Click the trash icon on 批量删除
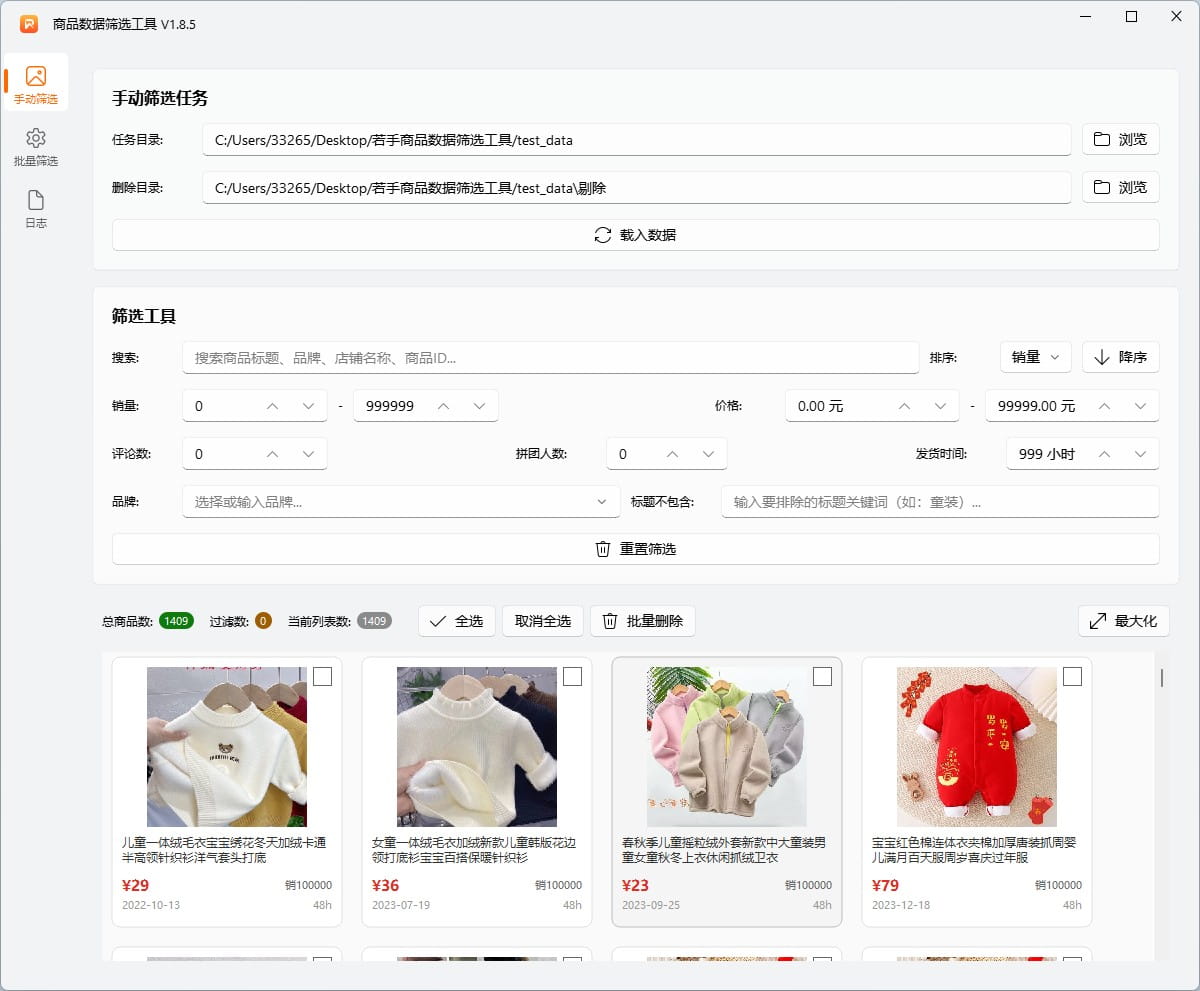The image size is (1200, 991). click(x=611, y=620)
